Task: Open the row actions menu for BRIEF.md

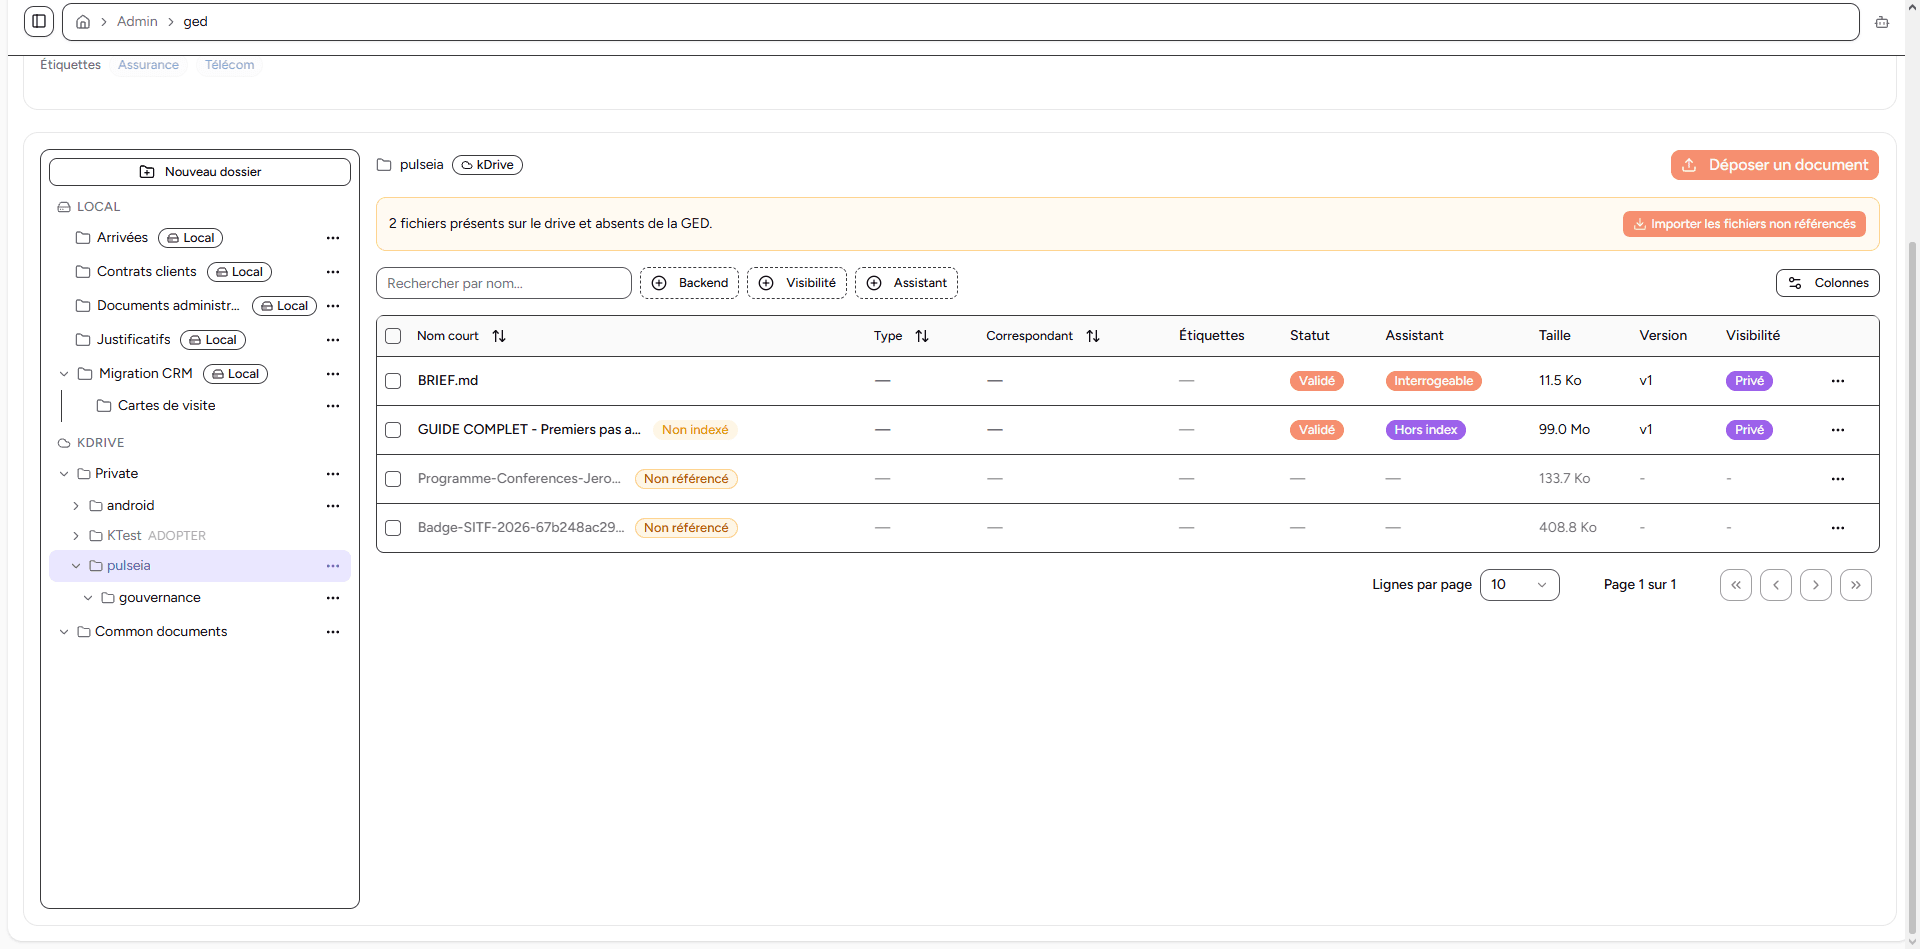Action: (x=1838, y=381)
